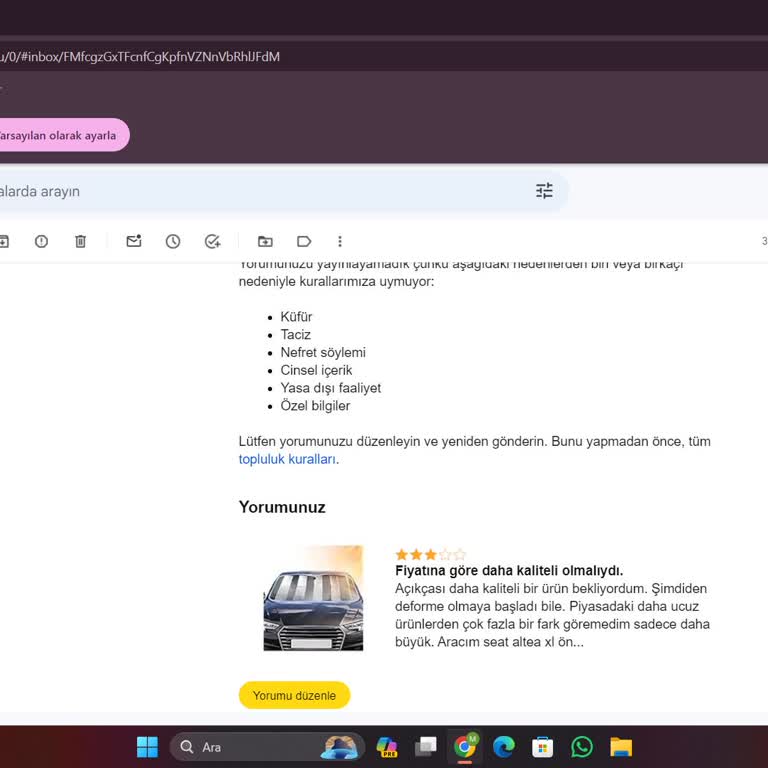Snooze this email with clock icon
This screenshot has width=768, height=768.
coord(173,241)
